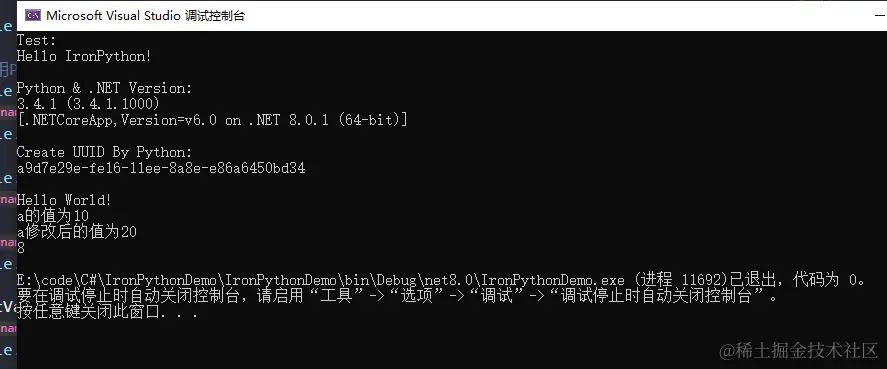
Task: Click the 'Test:' output line
Action: [x=36, y=40]
